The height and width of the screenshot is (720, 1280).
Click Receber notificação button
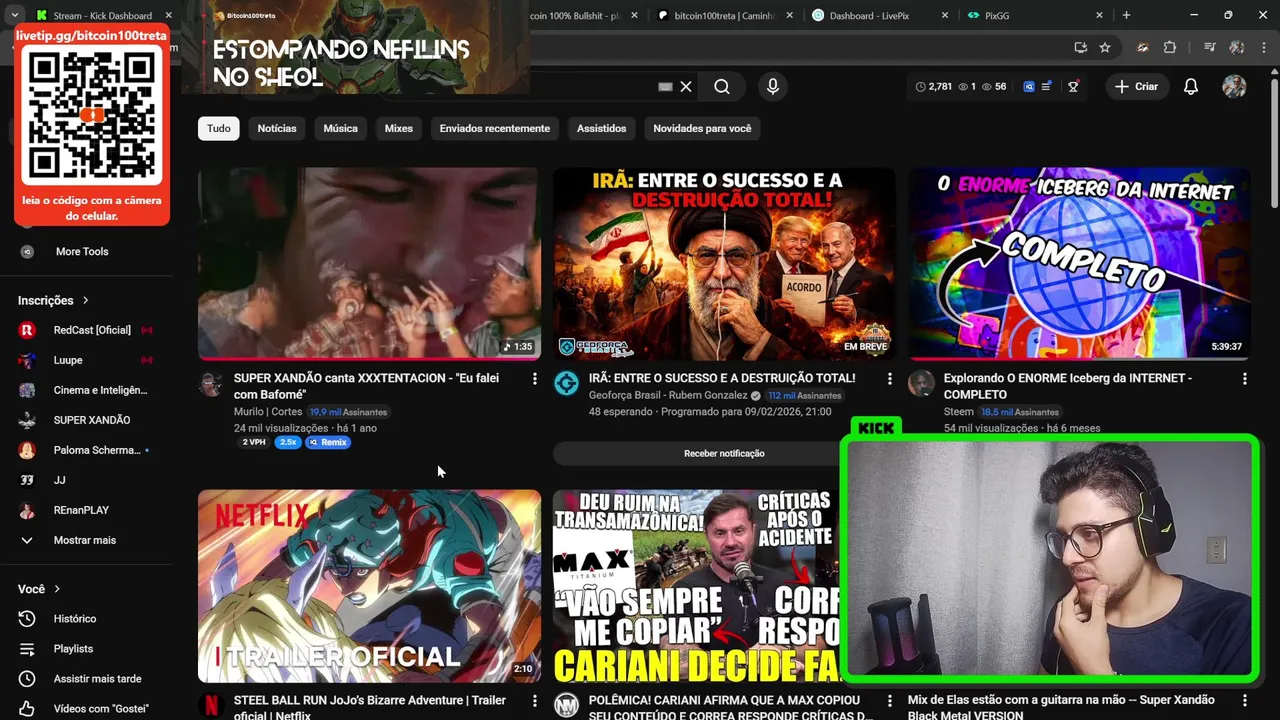[x=724, y=453]
